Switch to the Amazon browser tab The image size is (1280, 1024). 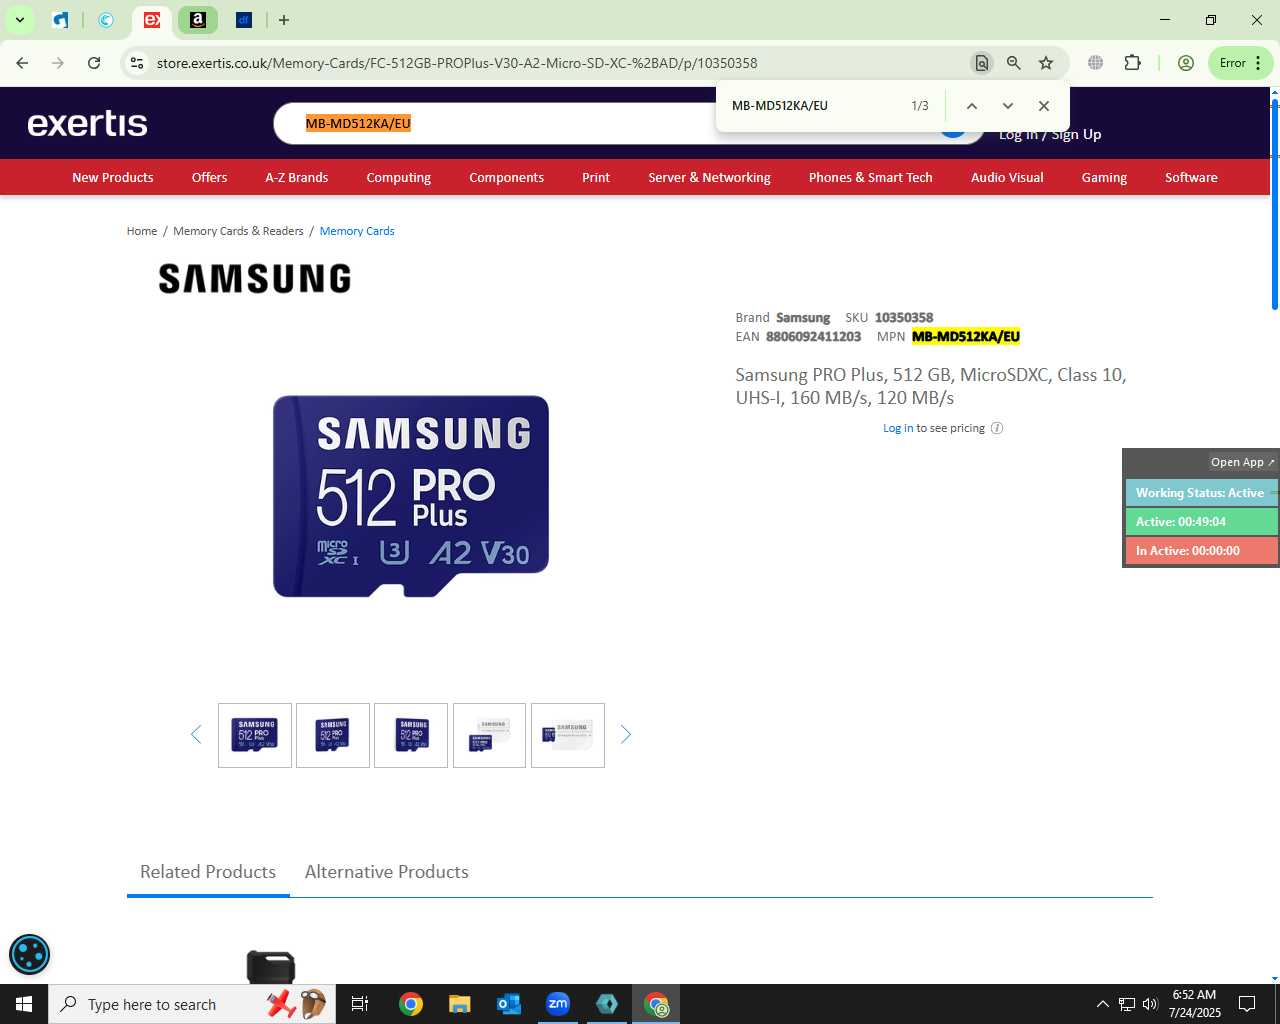[198, 20]
